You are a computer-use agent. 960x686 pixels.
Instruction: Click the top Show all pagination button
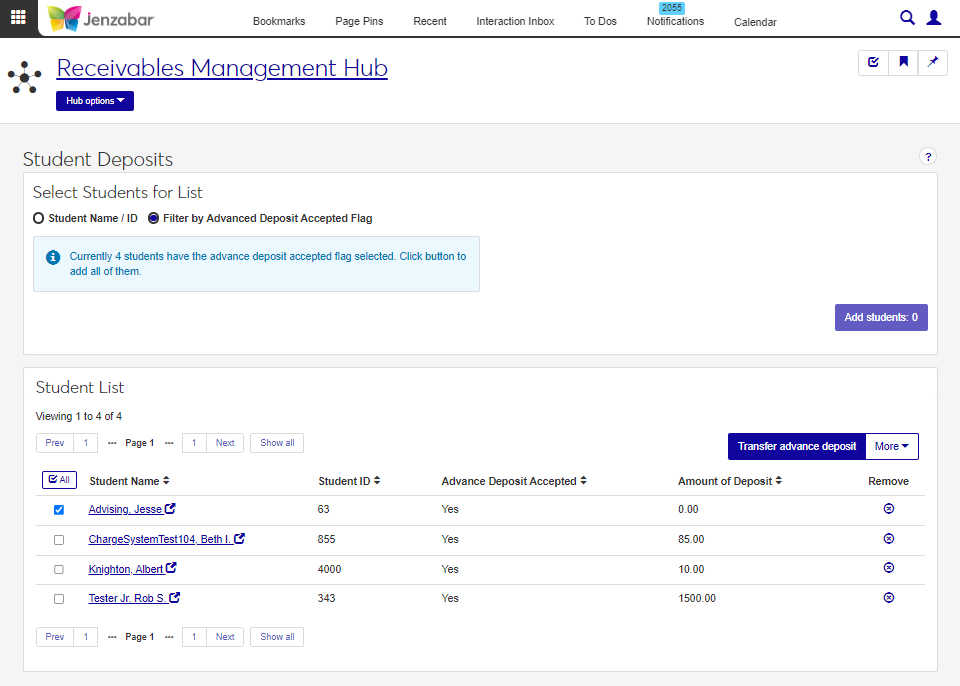click(277, 443)
